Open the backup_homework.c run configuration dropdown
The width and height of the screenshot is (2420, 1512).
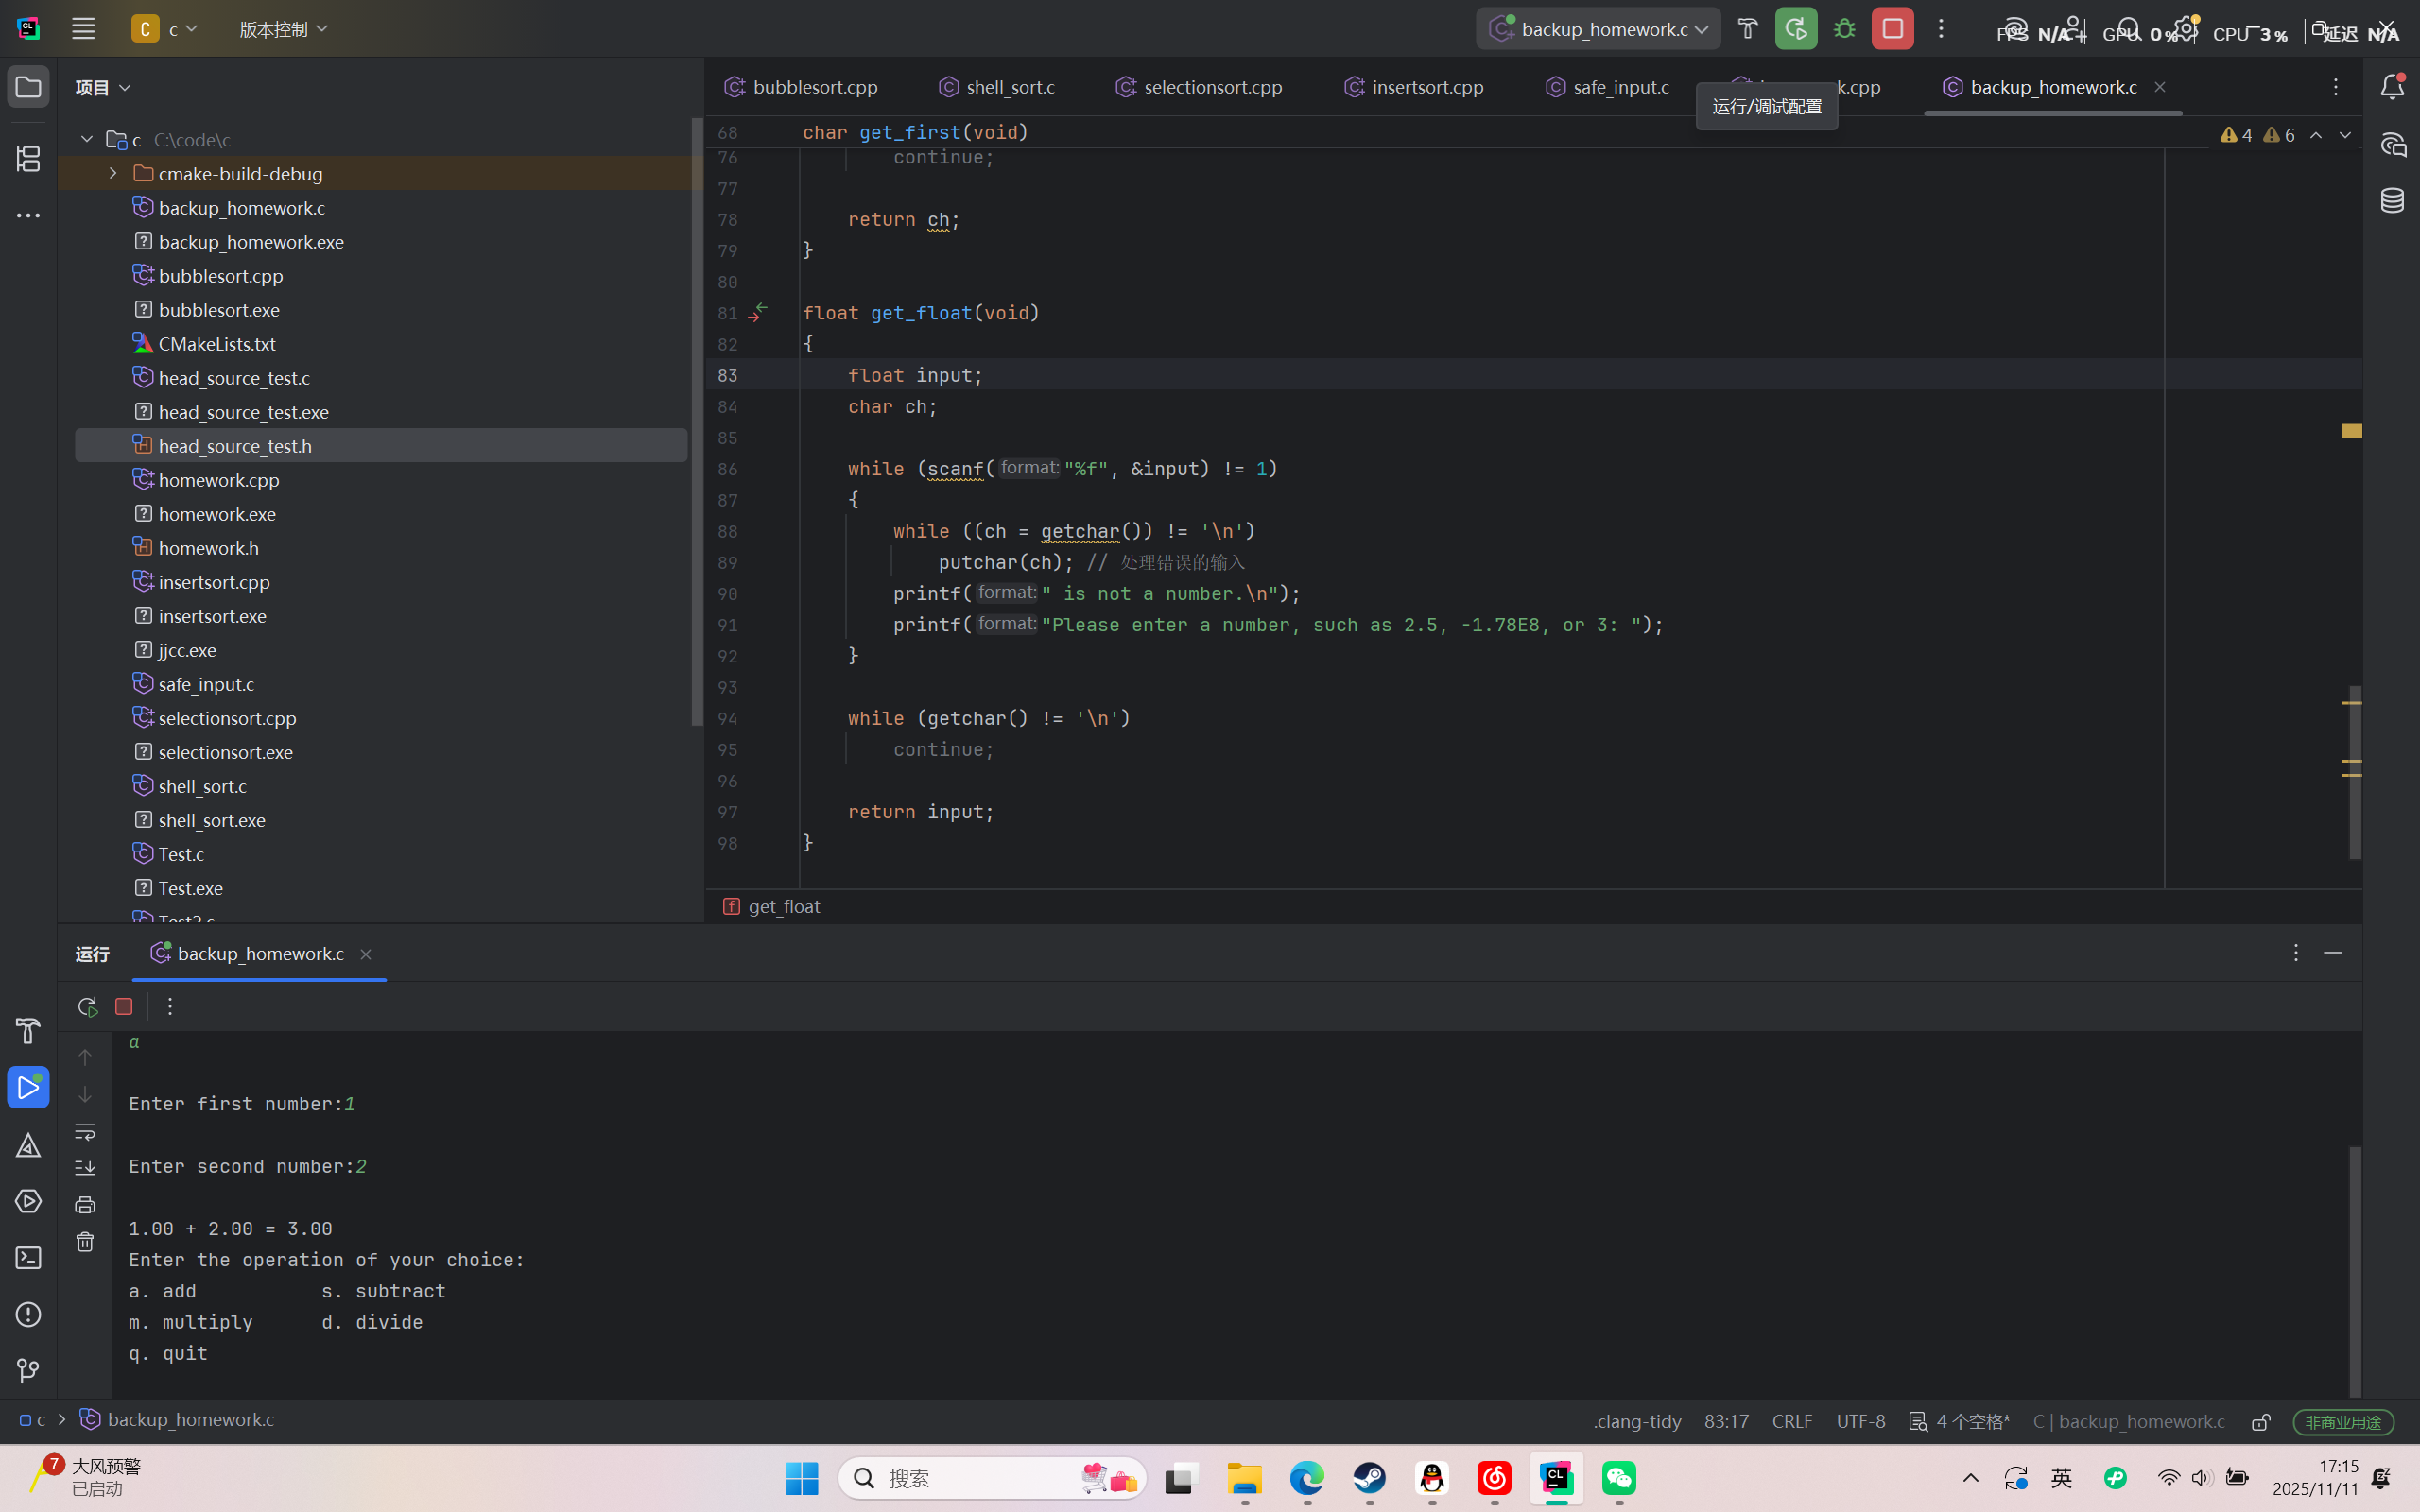(1598, 29)
